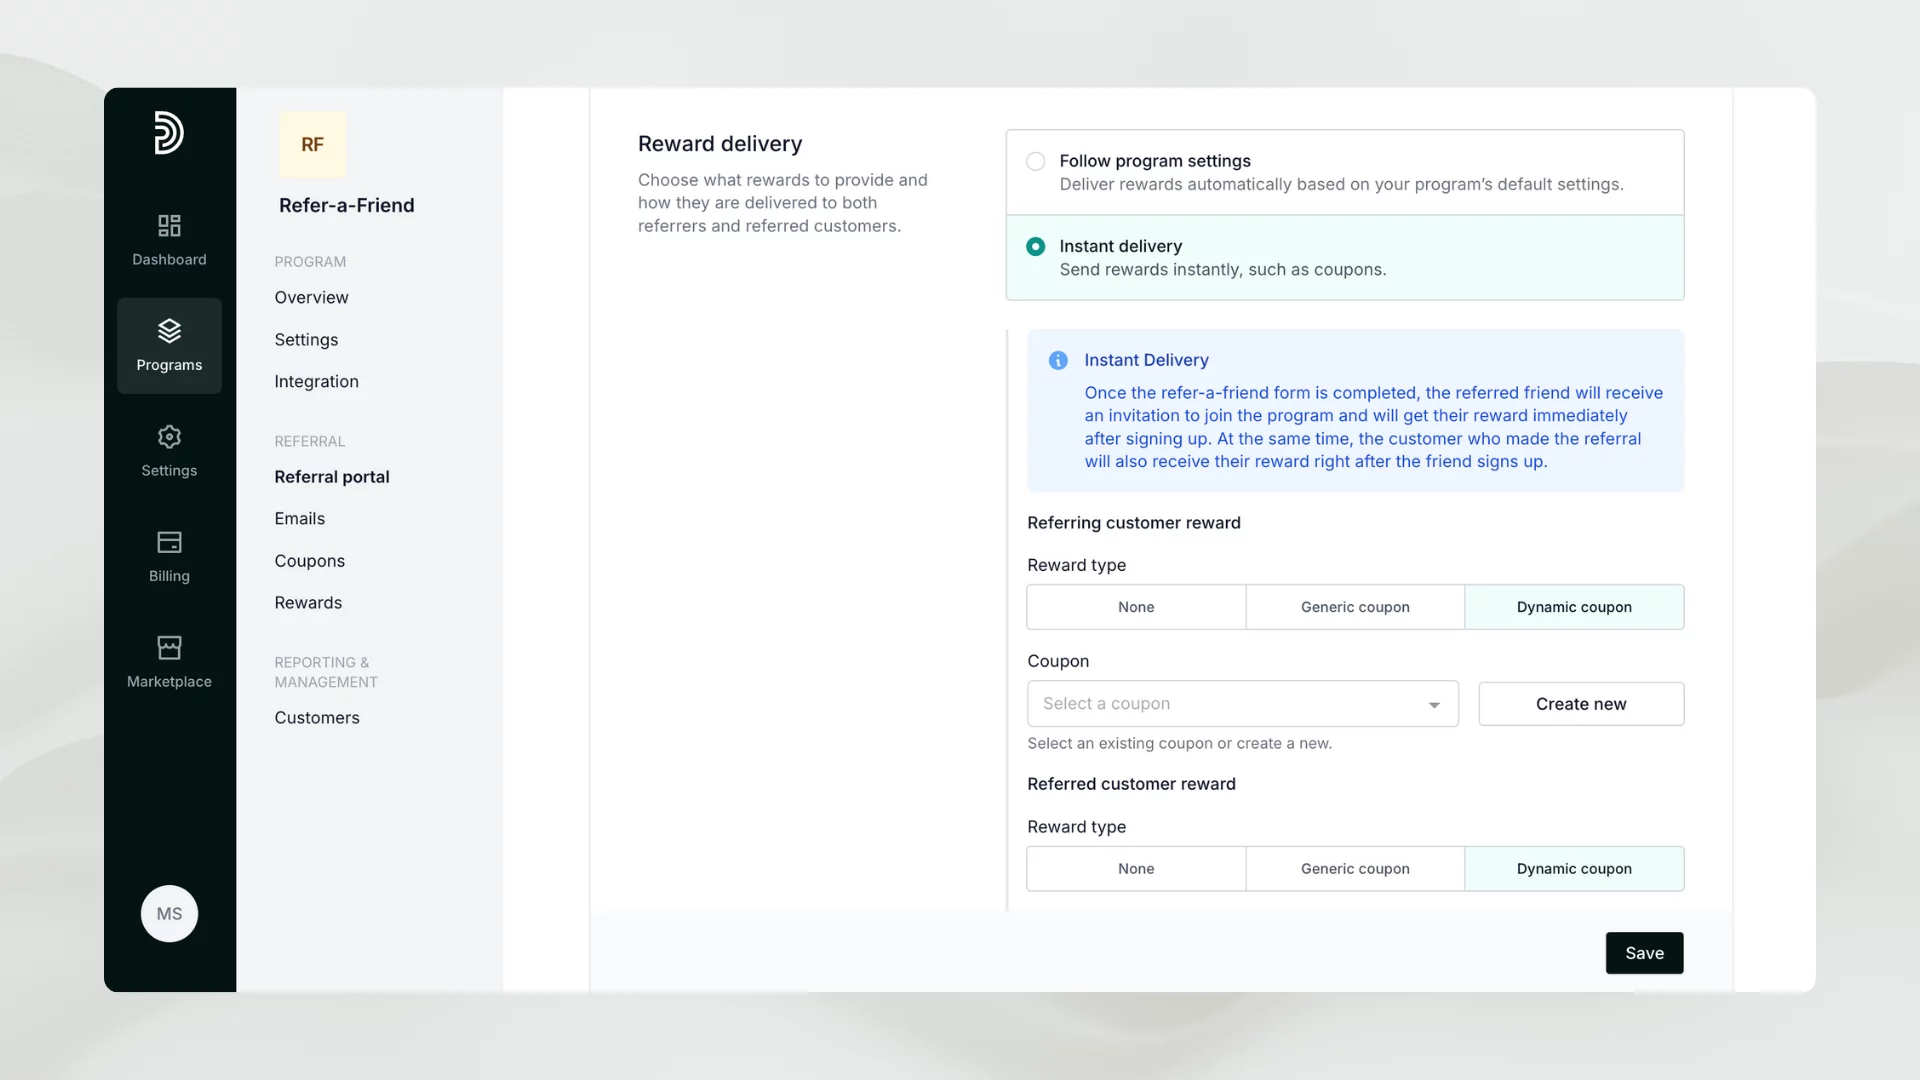Viewport: 1920px width, 1080px height.
Task: Click the Reward delivery heading
Action: (x=720, y=144)
